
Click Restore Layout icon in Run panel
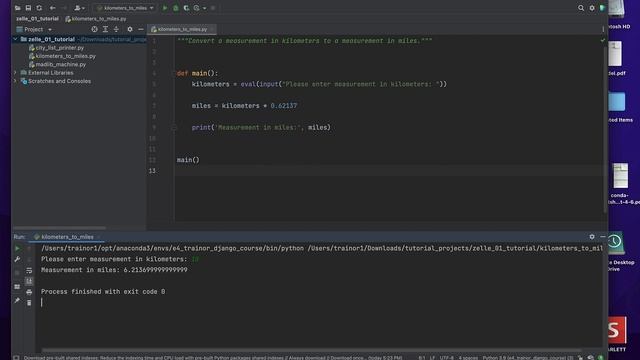(17, 287)
